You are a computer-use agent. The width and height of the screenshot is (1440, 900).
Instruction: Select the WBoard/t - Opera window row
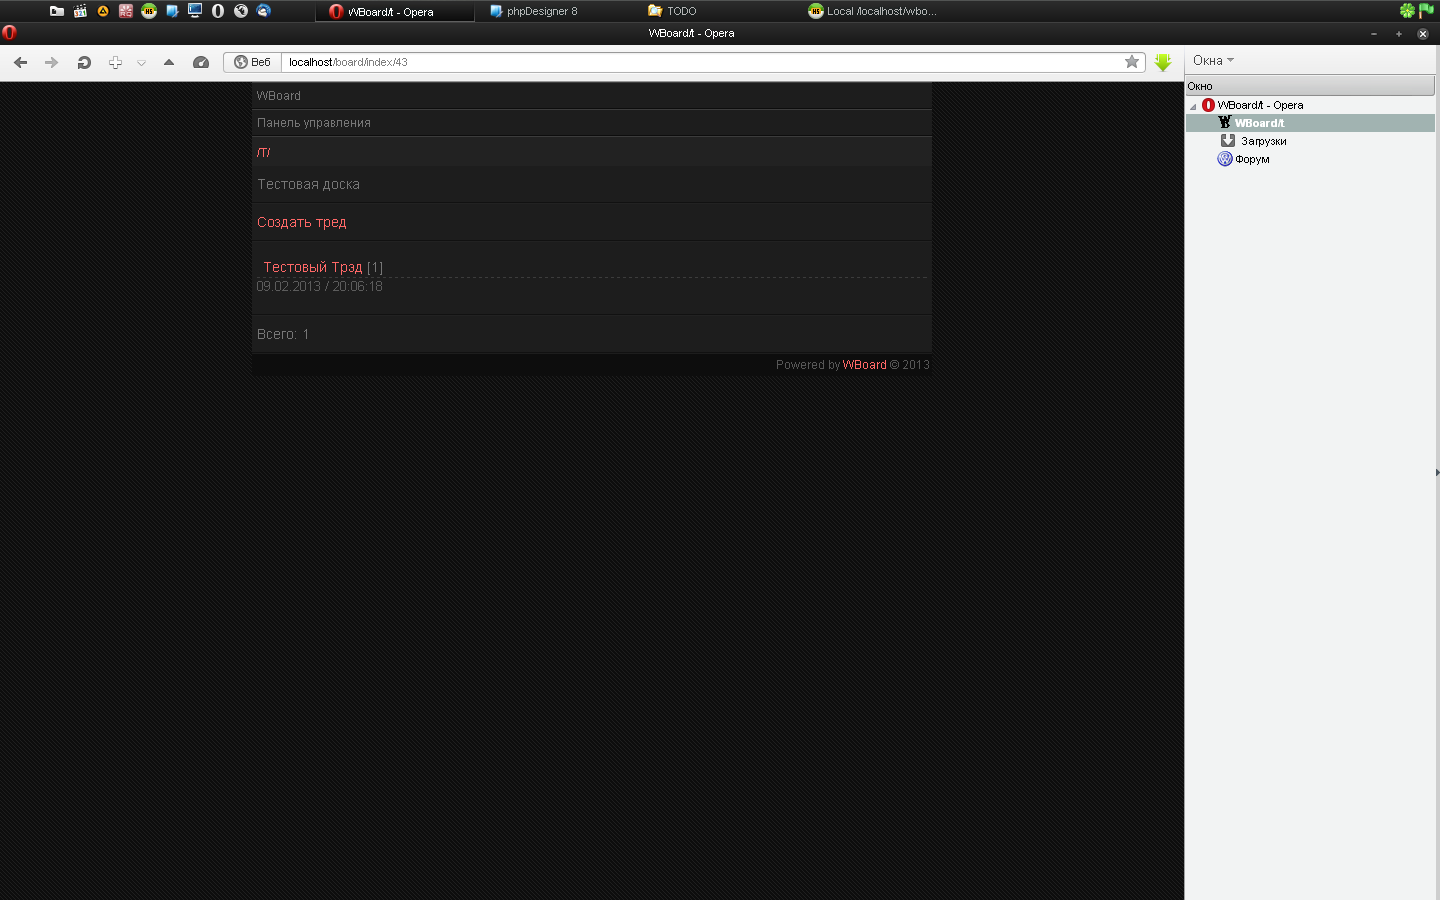[x=1310, y=105]
